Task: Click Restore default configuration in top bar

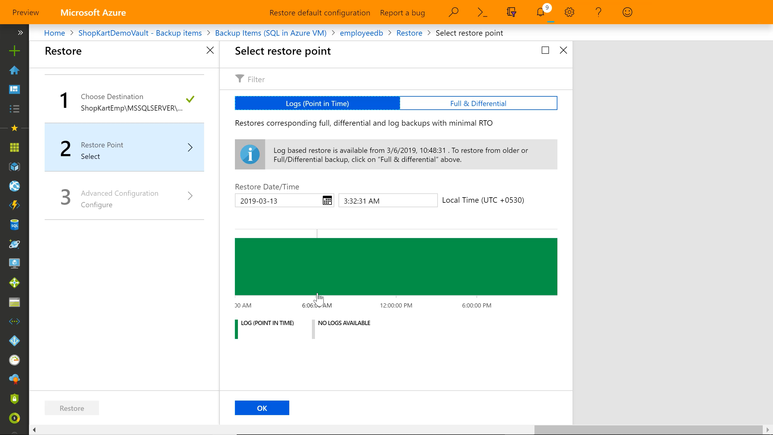Action: coord(319,13)
